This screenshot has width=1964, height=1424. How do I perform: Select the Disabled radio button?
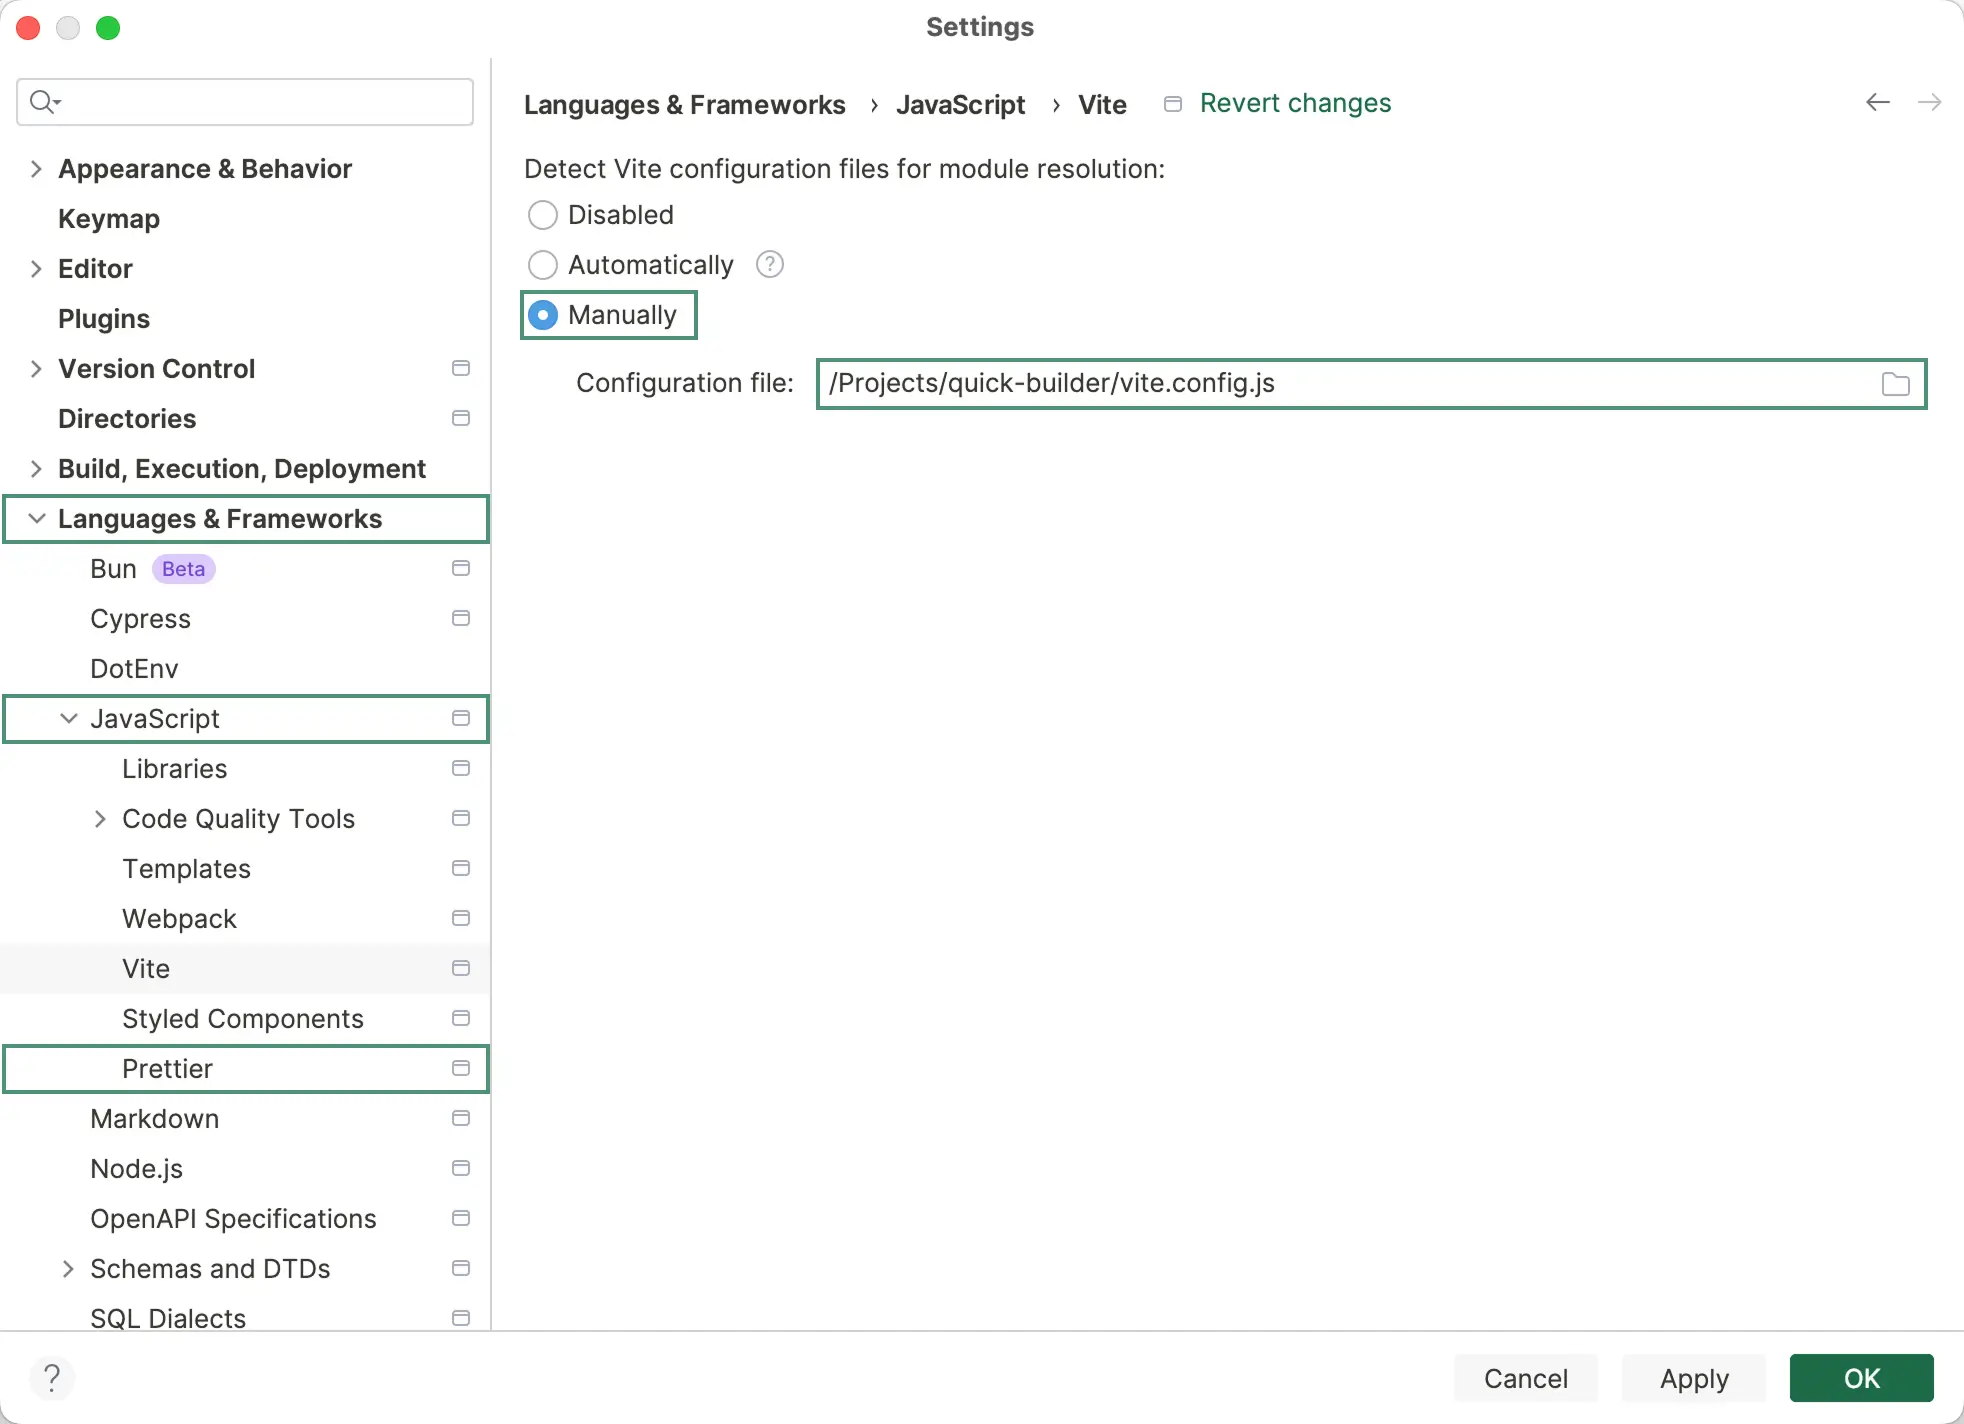[542, 215]
